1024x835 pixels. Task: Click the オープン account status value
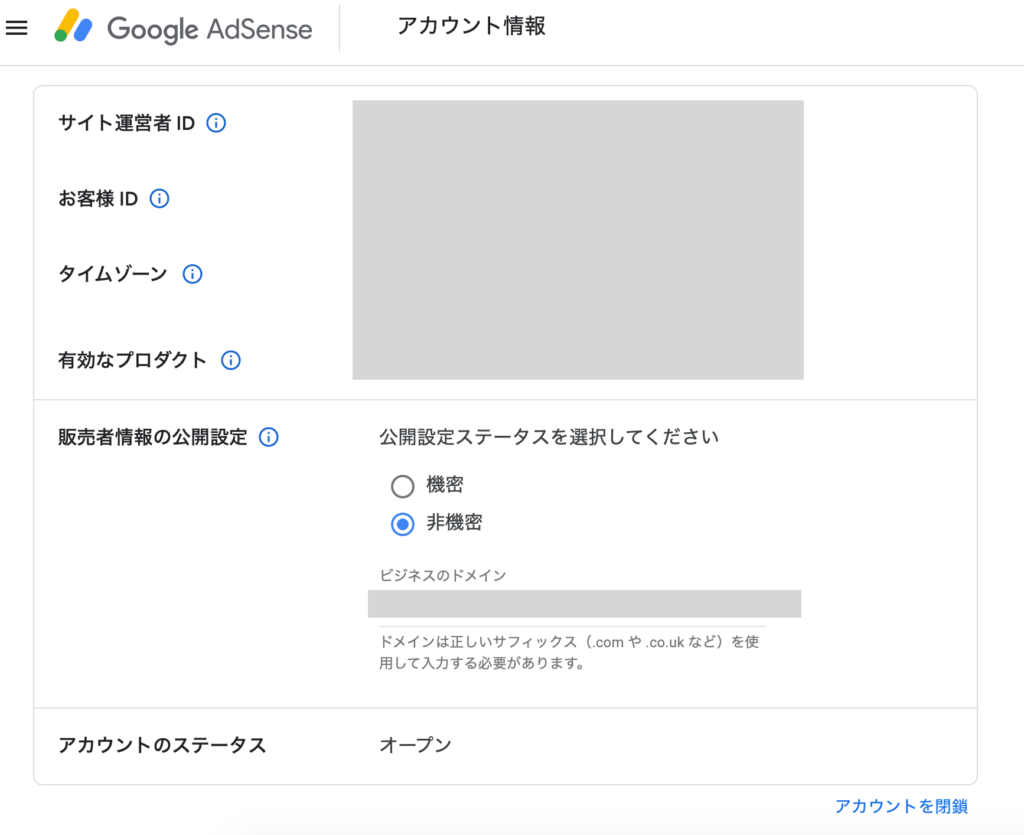click(415, 745)
